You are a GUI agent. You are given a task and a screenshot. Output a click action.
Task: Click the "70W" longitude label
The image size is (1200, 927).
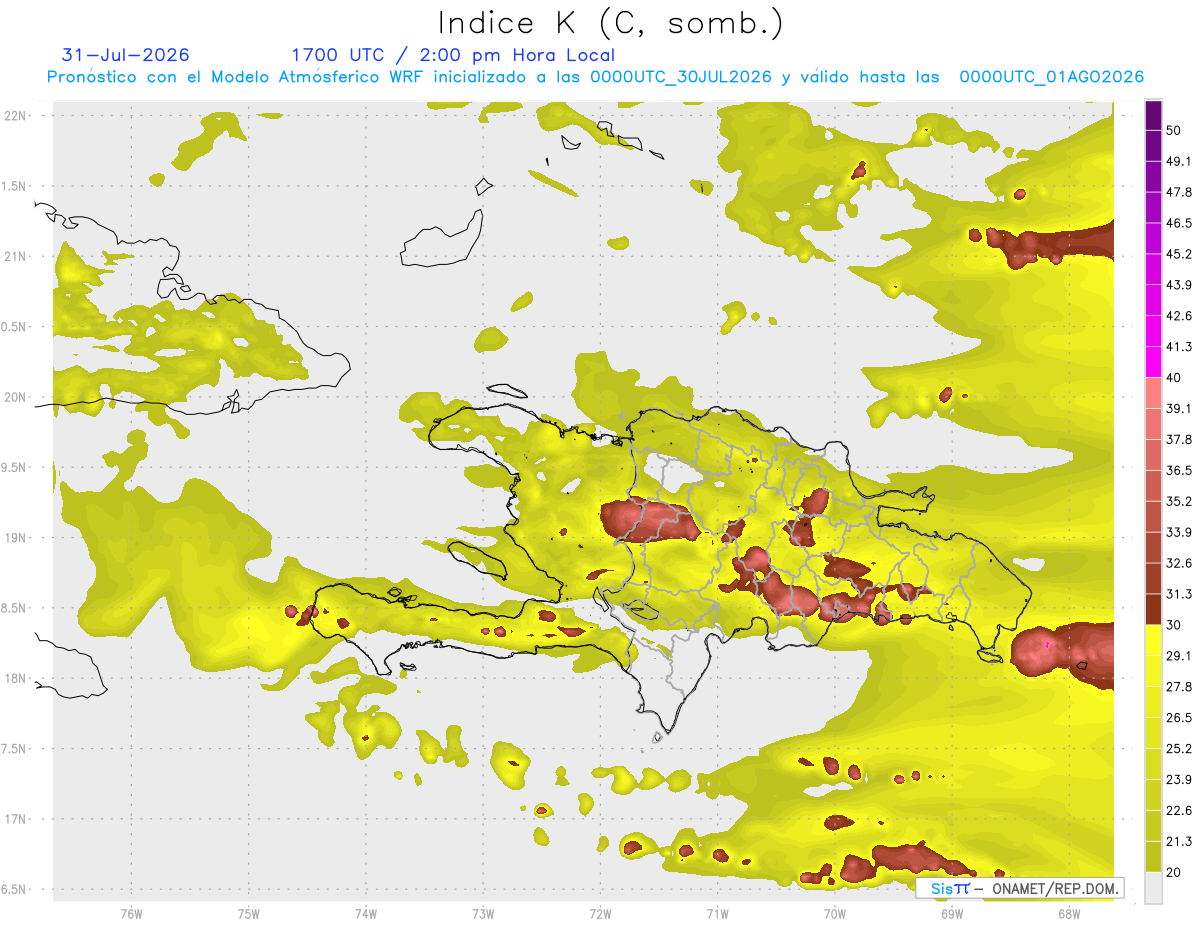click(x=835, y=913)
